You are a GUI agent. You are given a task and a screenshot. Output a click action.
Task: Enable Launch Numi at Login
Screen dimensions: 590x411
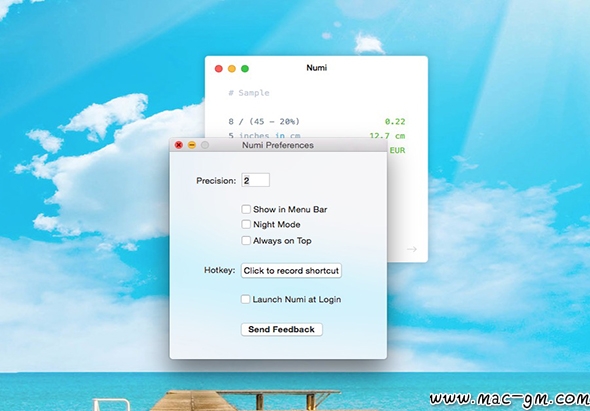click(245, 300)
